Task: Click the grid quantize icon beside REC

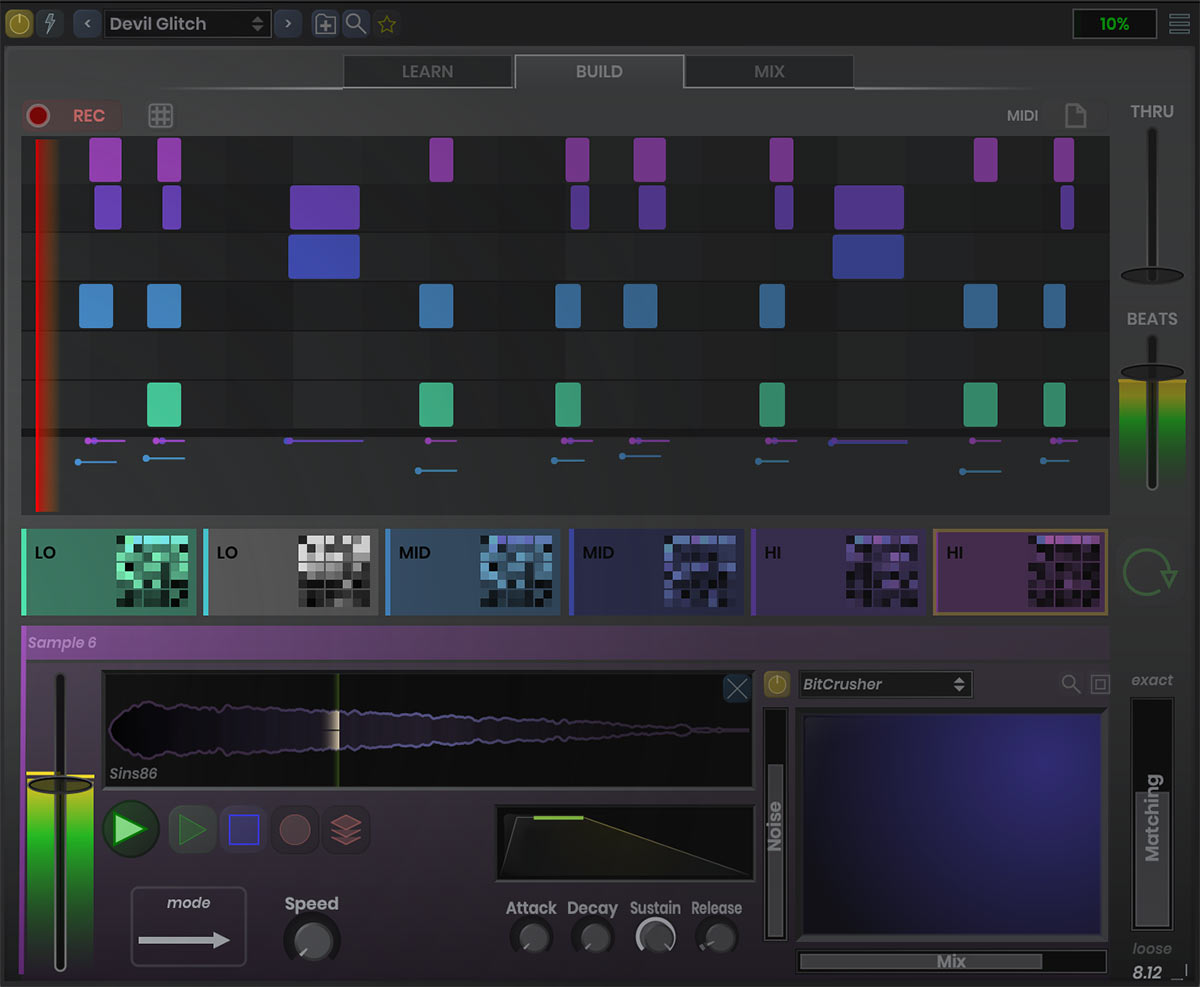Action: click(x=160, y=115)
